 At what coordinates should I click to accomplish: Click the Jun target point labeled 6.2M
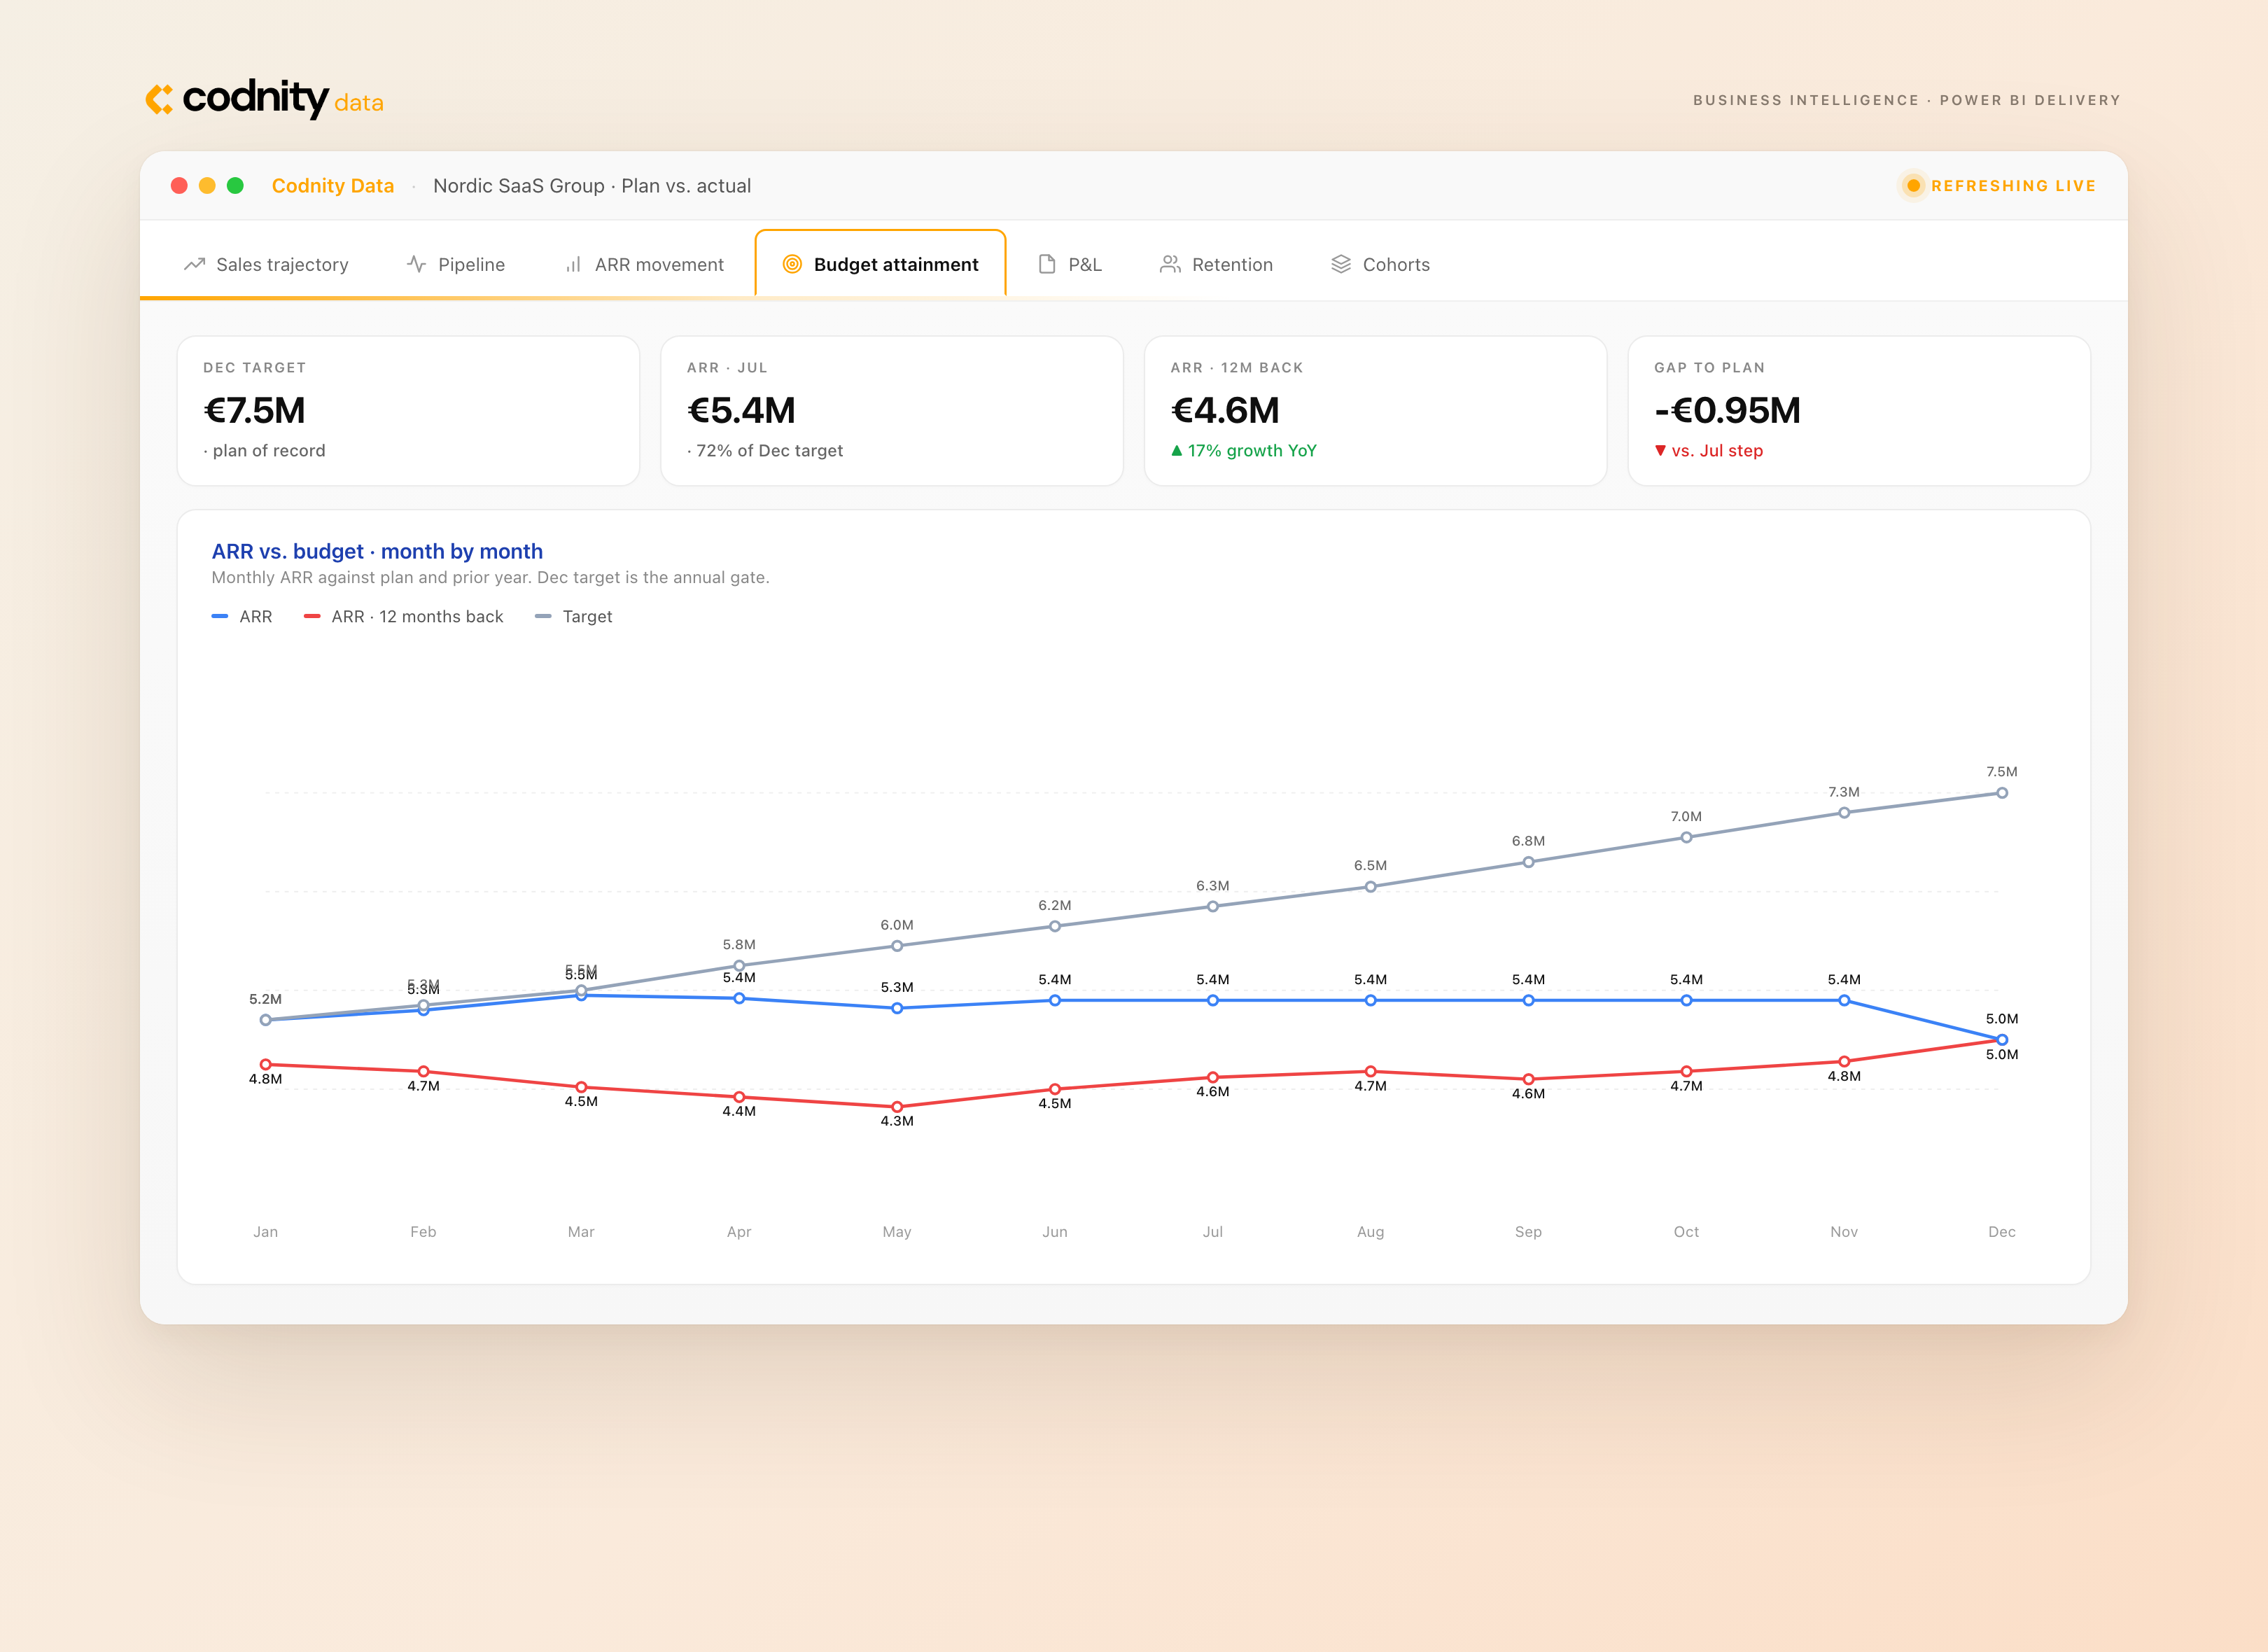pos(1055,926)
